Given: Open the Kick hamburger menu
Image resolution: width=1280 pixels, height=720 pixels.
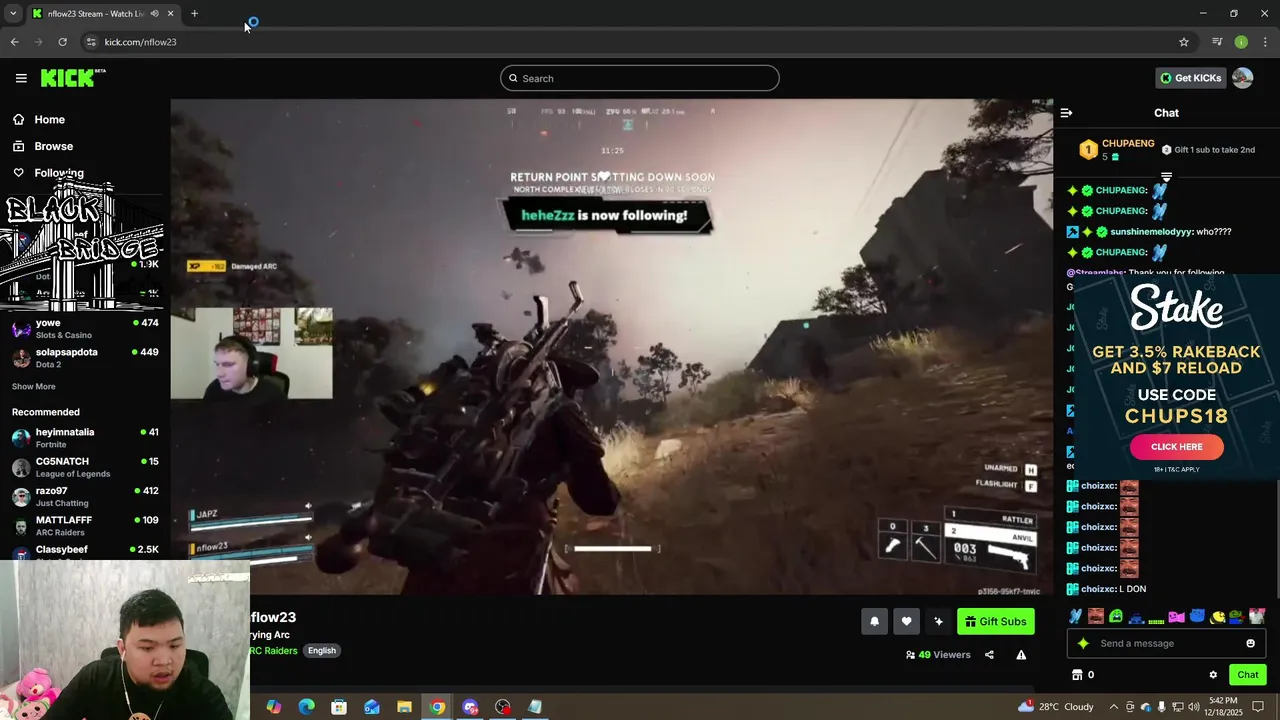Looking at the screenshot, I should coord(21,78).
